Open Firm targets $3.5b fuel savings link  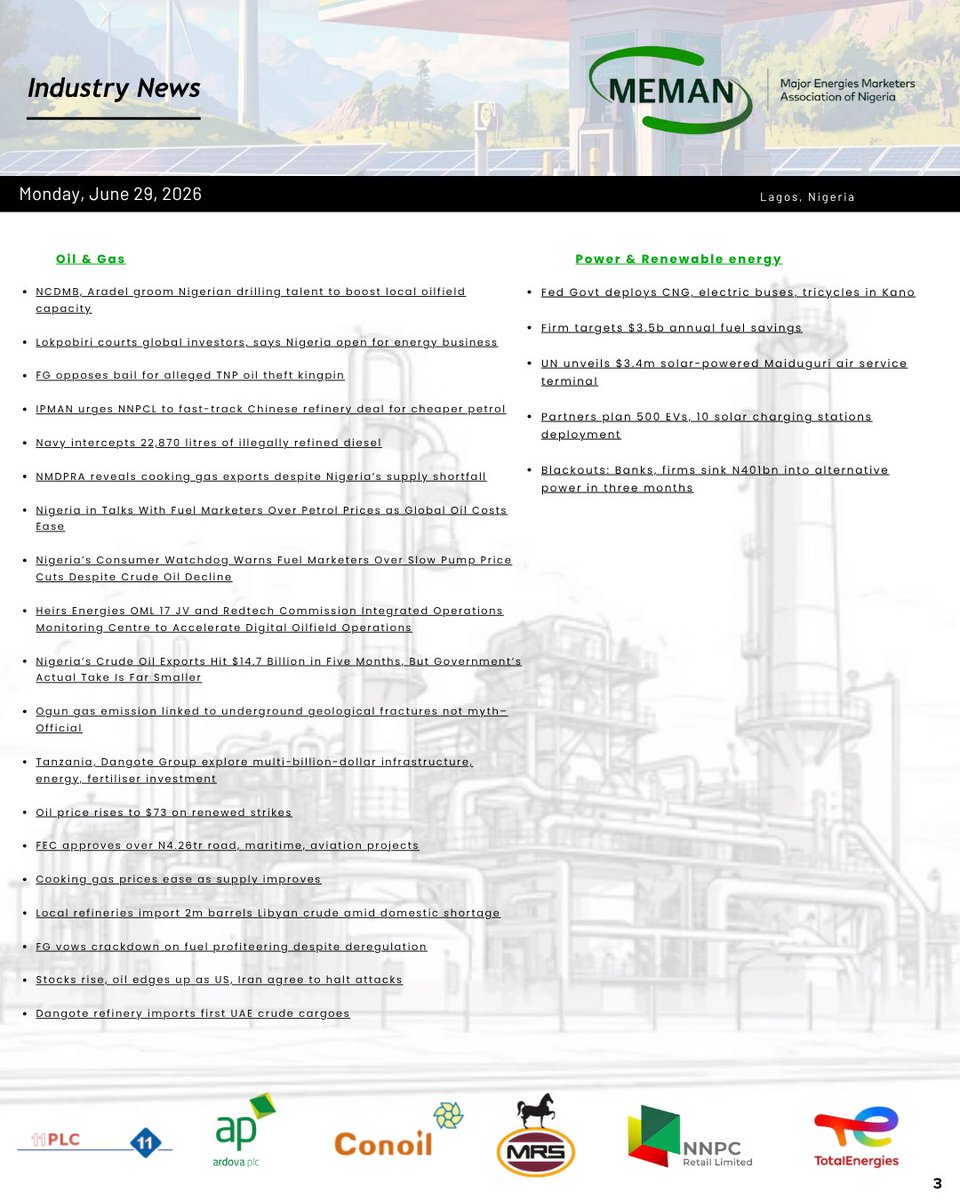(671, 327)
